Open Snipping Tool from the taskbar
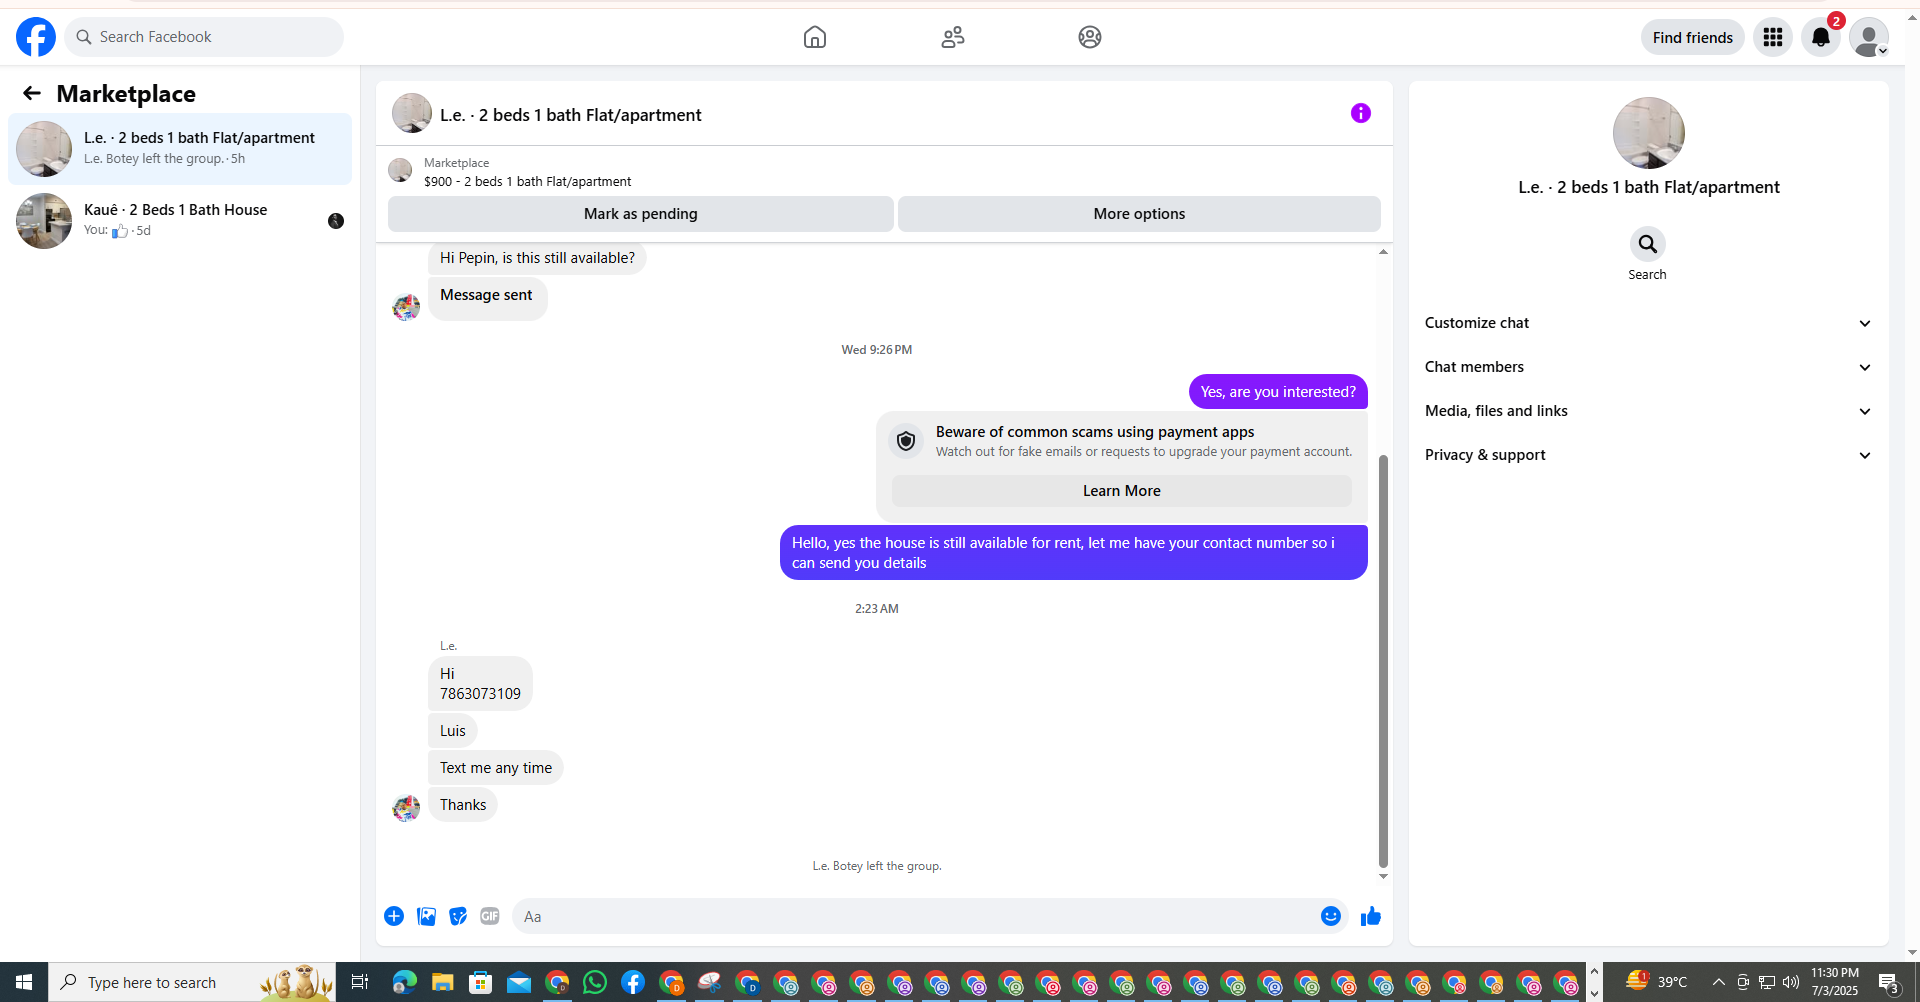Viewport: 1920px width, 1002px height. 710,982
